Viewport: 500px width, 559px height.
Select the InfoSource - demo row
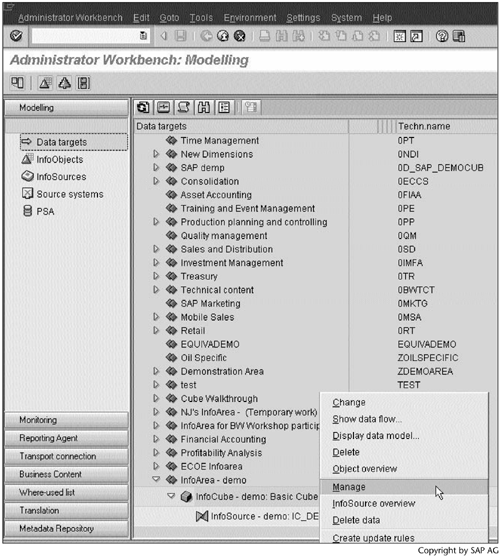click(257, 516)
